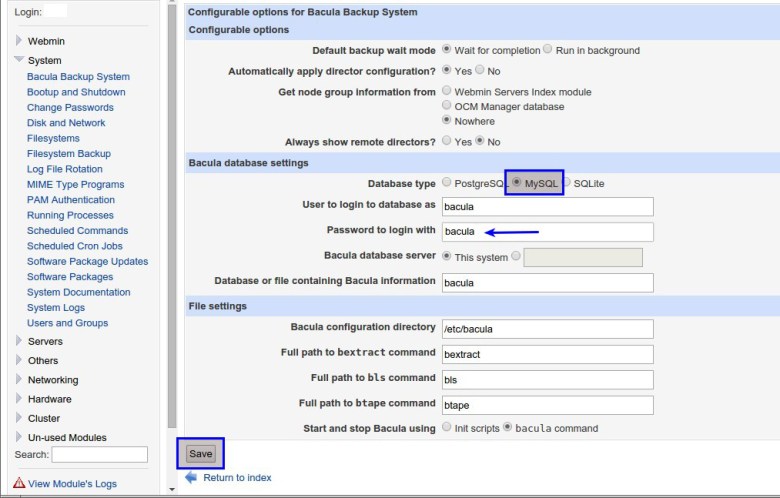Open System Documentation module
Screen dimensions: 780x498
tap(79, 293)
